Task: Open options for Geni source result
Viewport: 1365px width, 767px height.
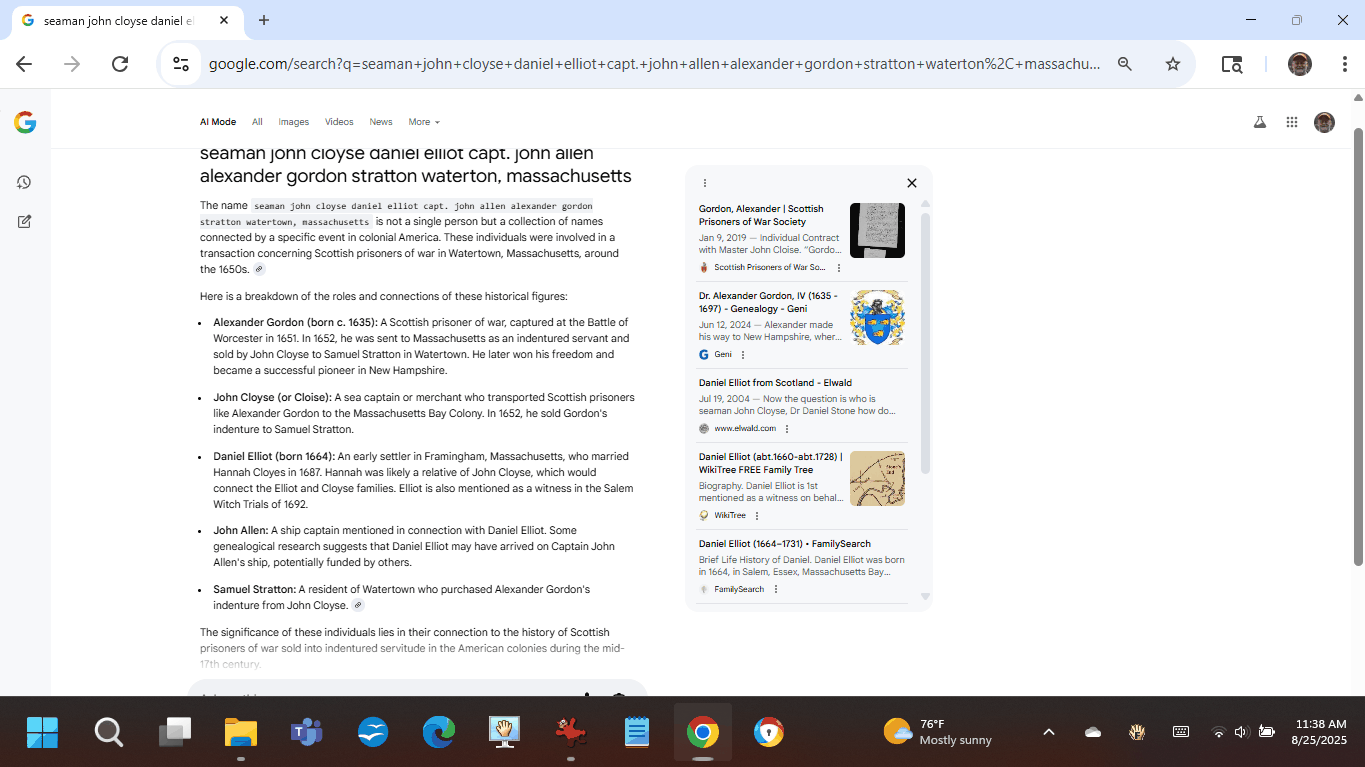Action: tap(742, 355)
